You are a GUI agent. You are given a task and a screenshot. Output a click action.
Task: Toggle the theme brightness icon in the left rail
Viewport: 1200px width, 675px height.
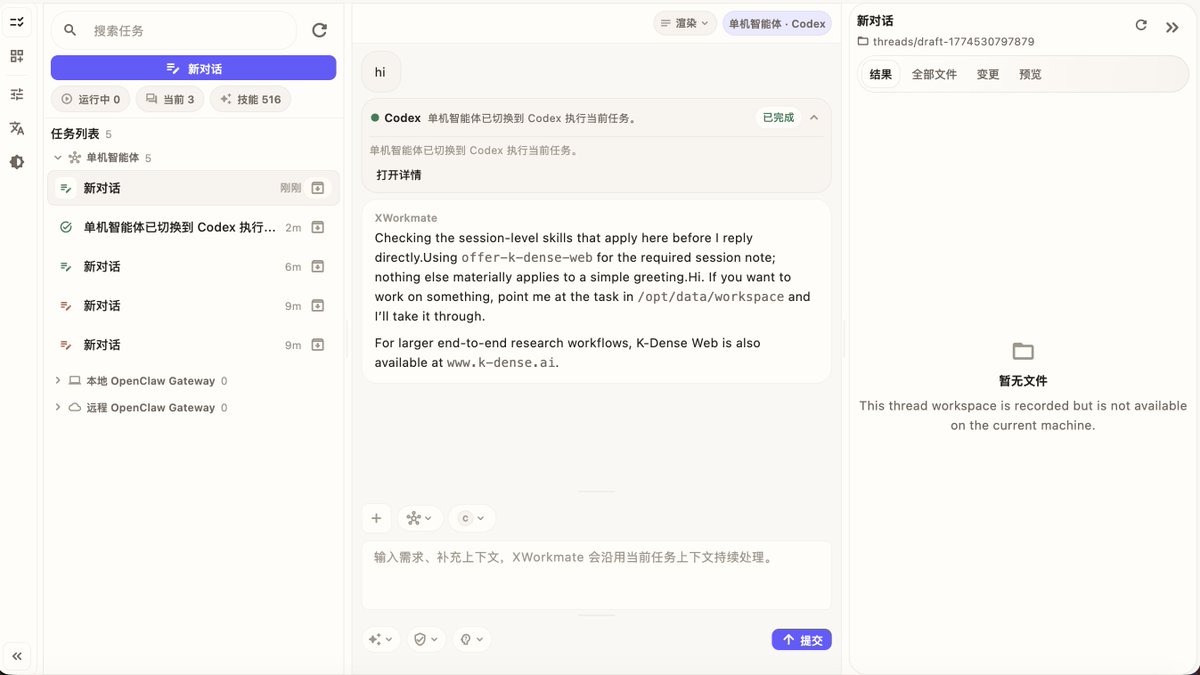[16, 161]
